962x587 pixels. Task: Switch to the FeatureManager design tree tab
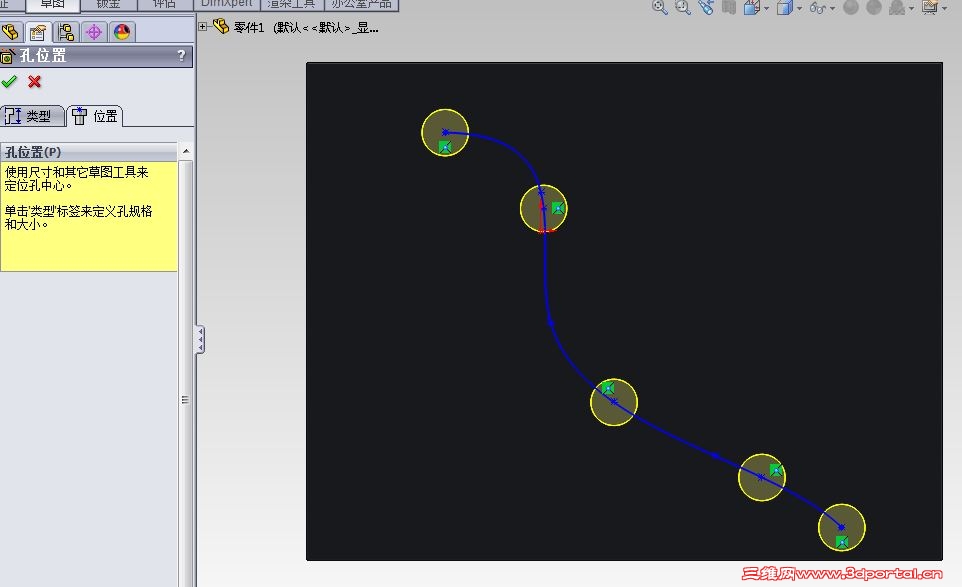[11, 32]
